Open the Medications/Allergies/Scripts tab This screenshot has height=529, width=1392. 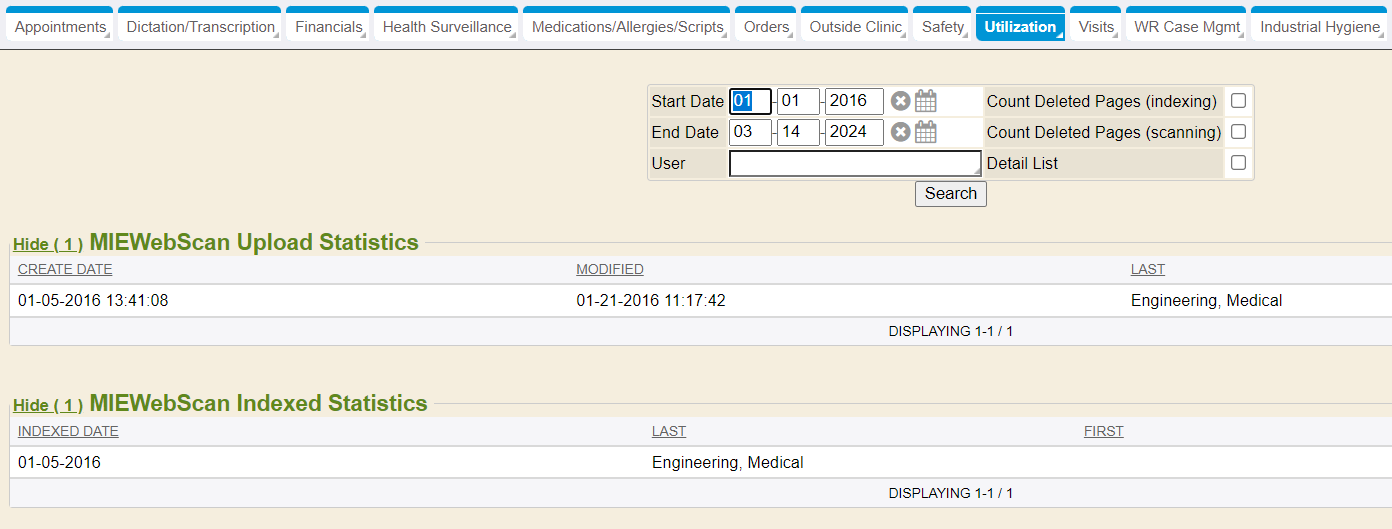[x=627, y=27]
